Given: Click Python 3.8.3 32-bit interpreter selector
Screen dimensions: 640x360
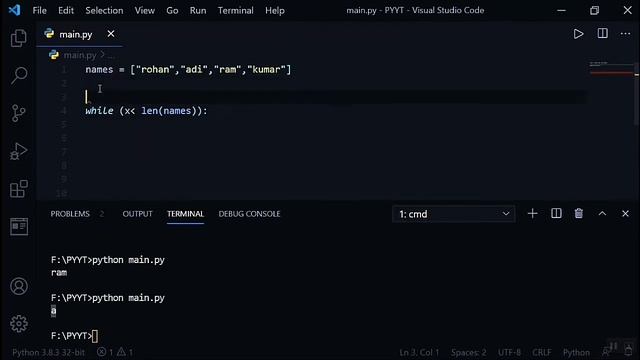Looking at the screenshot, I should point(48,352).
